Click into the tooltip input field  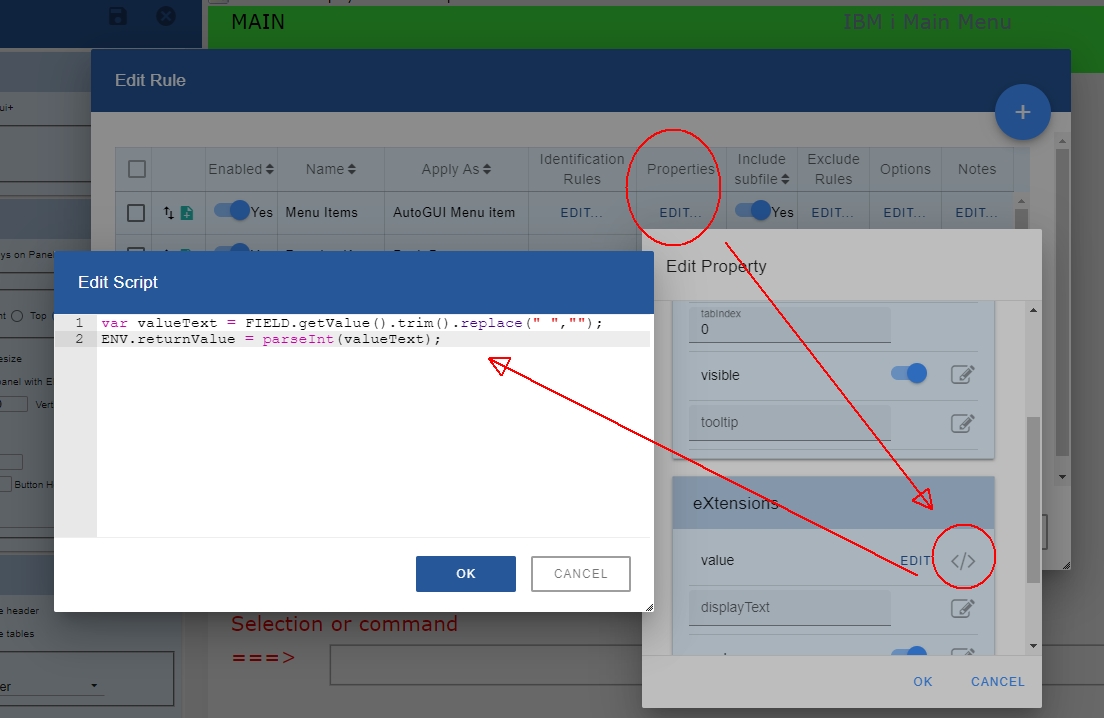790,423
